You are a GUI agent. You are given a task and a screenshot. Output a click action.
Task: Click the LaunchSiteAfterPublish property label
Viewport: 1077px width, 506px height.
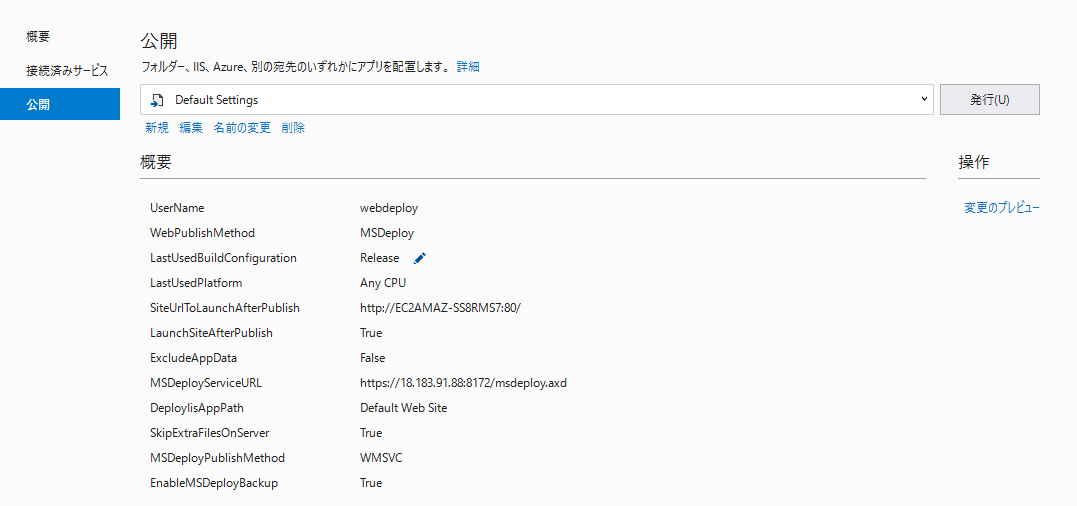point(212,333)
